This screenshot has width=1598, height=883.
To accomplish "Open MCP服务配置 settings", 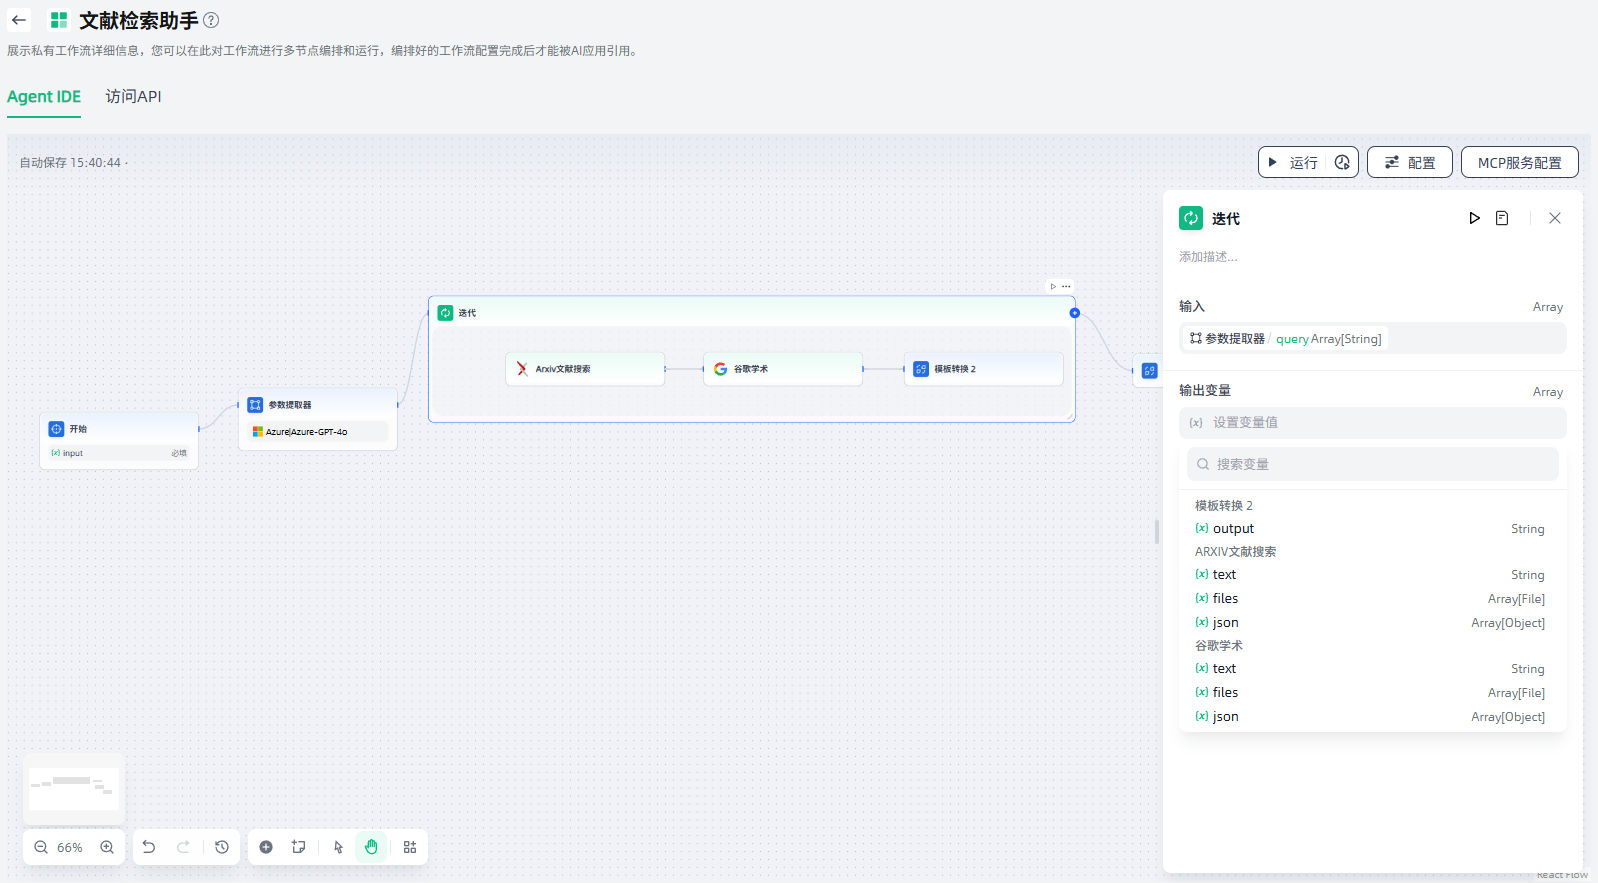I will coord(1519,162).
